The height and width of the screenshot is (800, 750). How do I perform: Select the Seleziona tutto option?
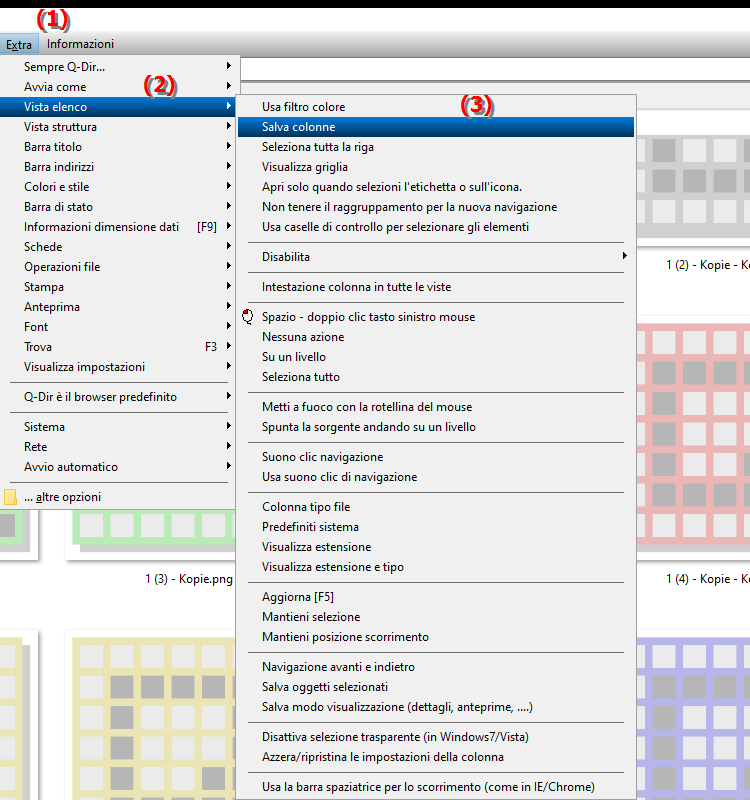click(x=436, y=377)
